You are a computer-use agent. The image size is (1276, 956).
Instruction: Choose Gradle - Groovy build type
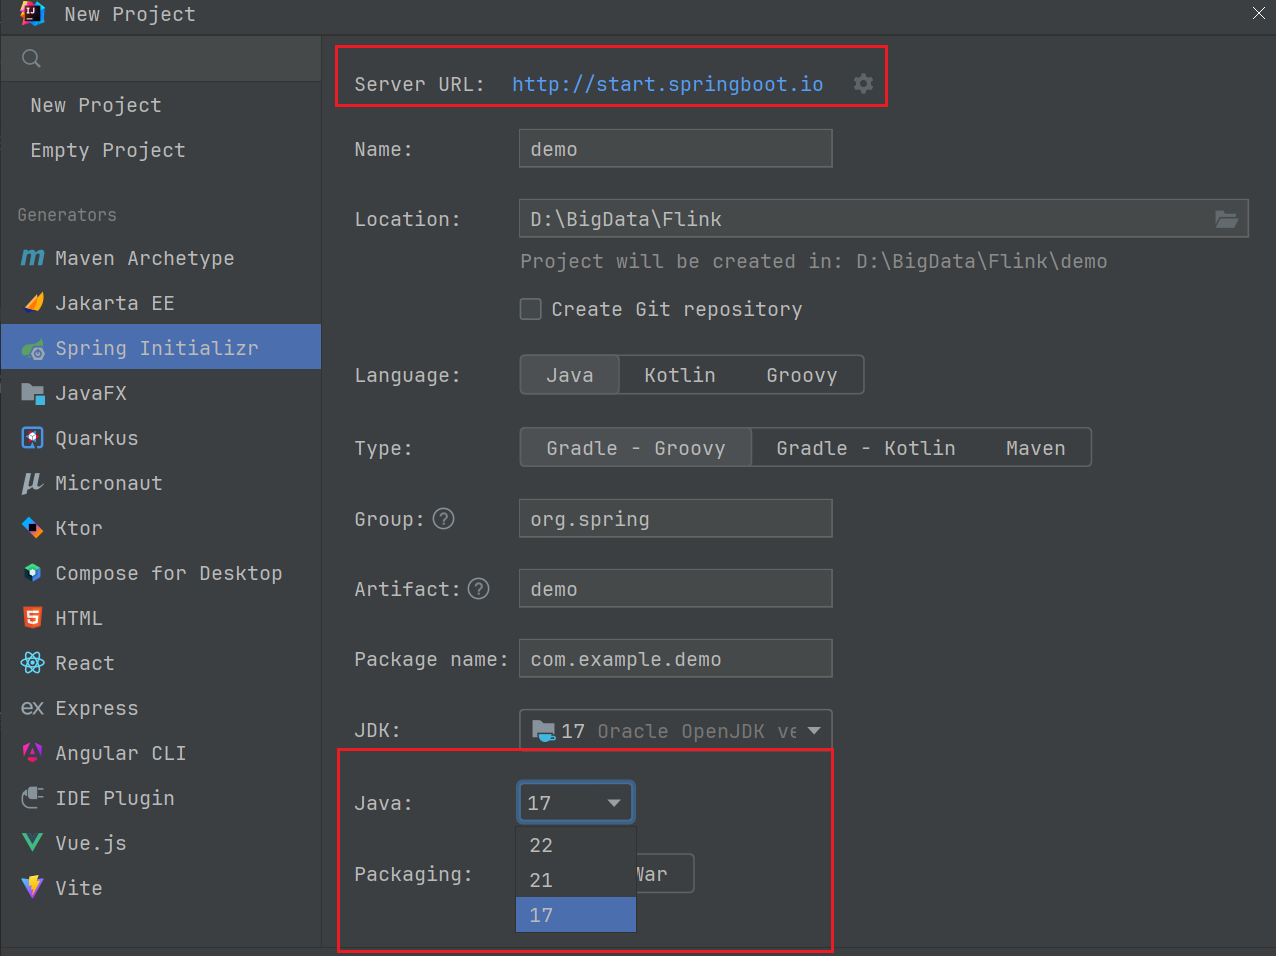[636, 448]
